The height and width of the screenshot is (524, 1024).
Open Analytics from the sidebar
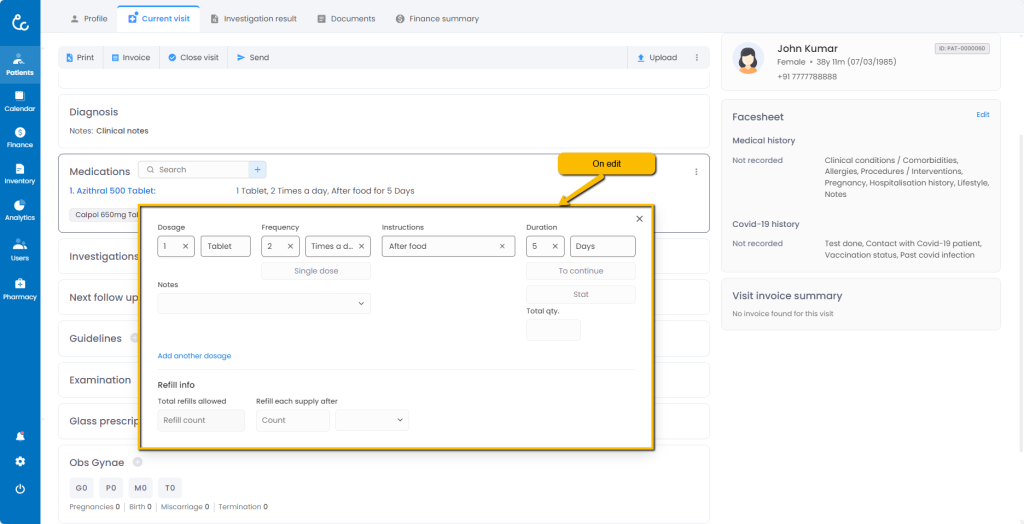(20, 209)
